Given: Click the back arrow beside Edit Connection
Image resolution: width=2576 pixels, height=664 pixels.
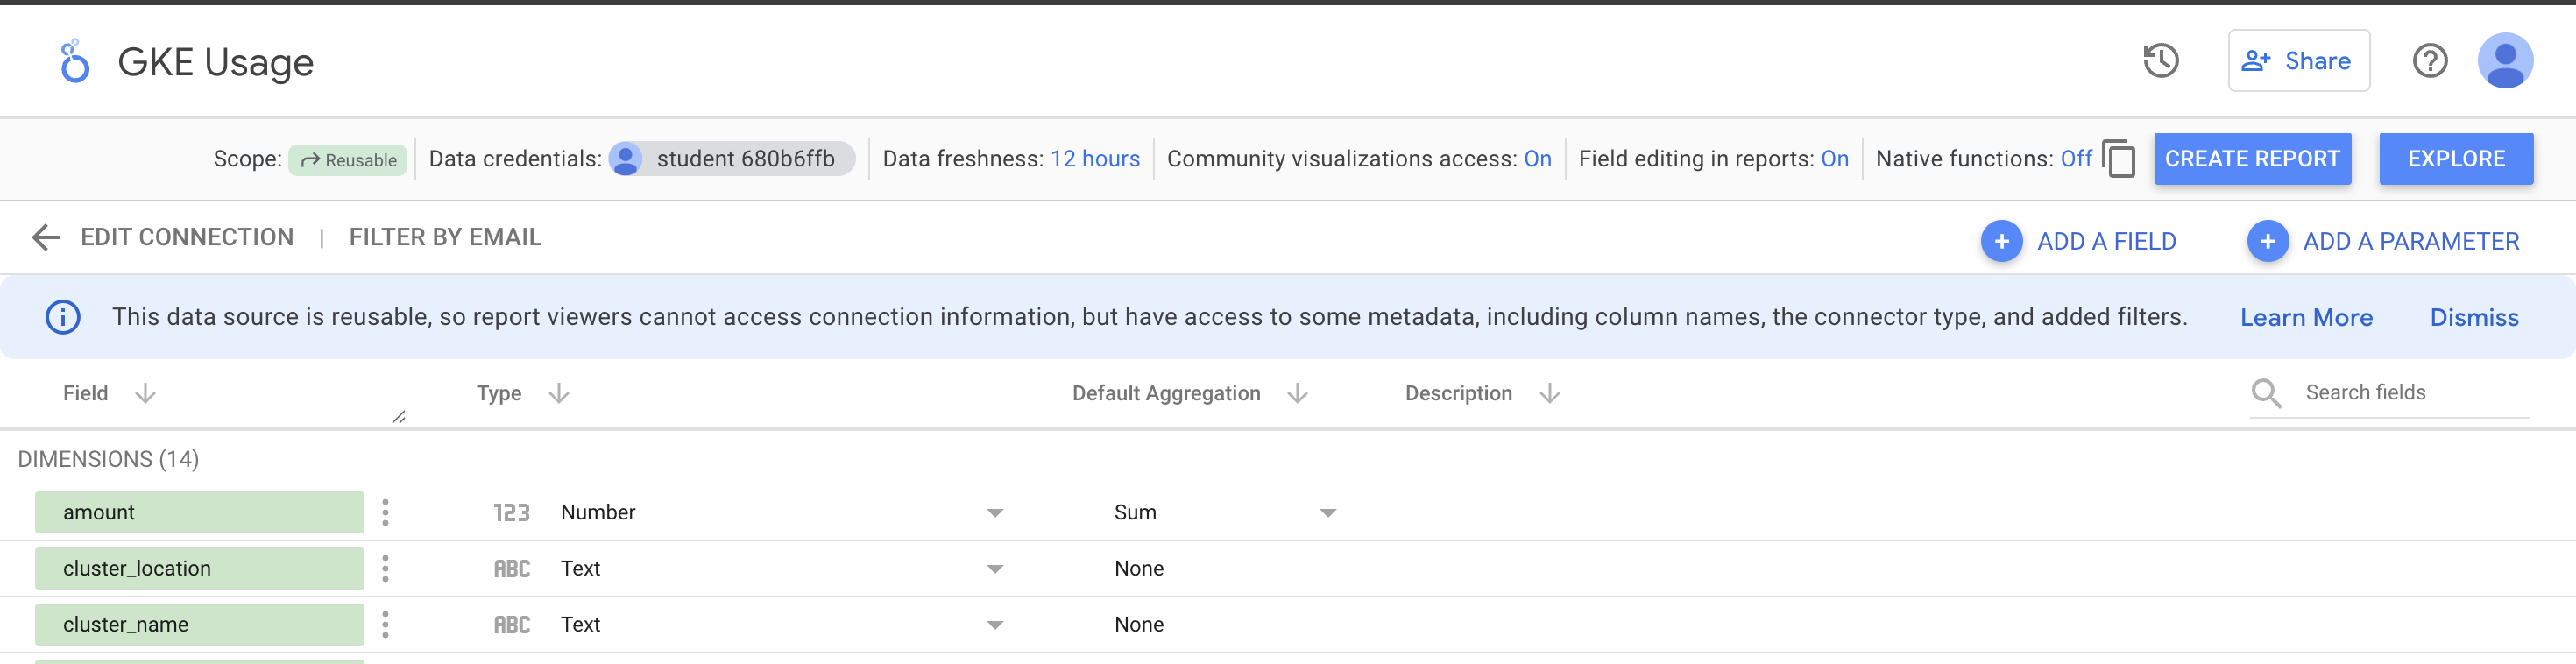Looking at the screenshot, I should tap(46, 237).
